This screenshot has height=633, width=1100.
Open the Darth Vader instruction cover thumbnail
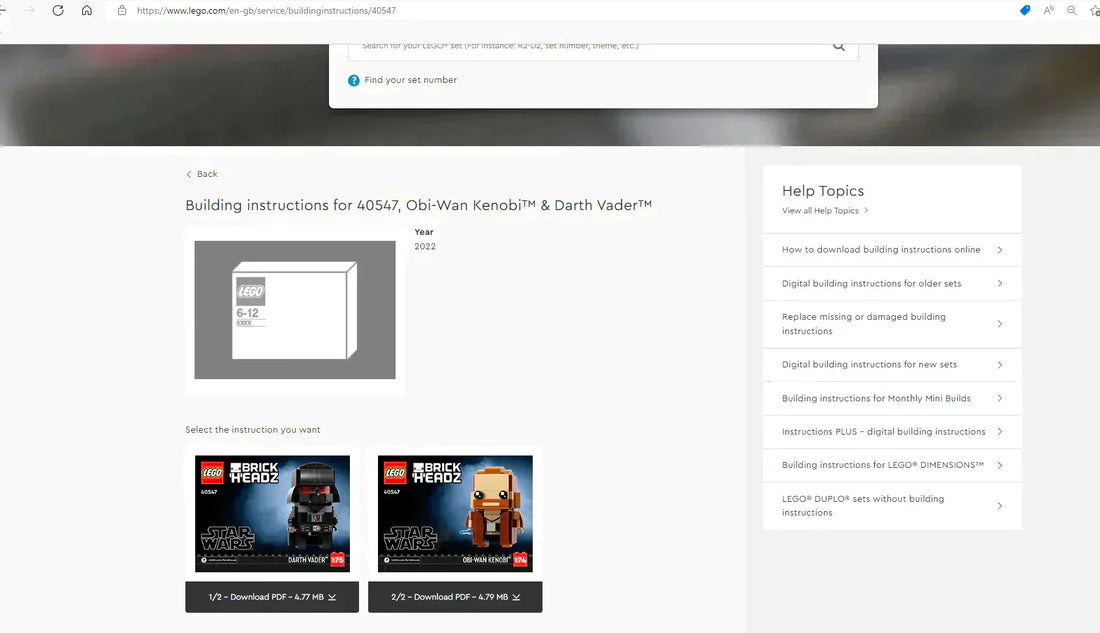click(272, 514)
